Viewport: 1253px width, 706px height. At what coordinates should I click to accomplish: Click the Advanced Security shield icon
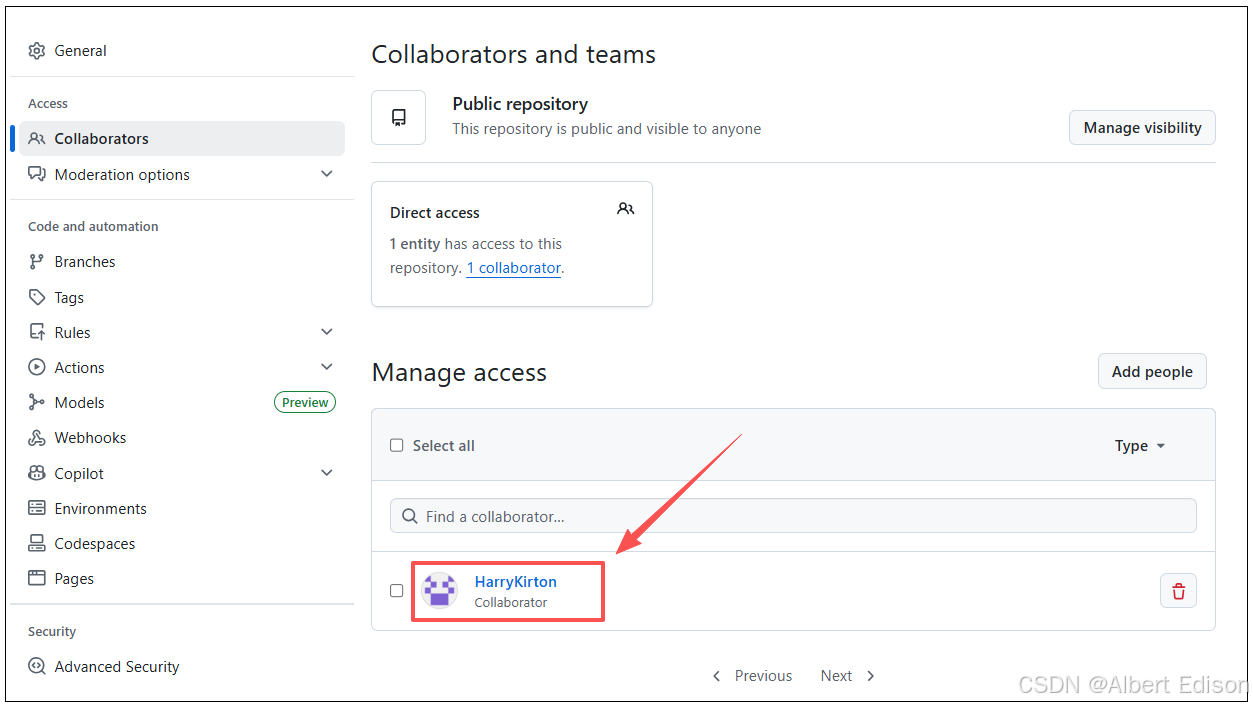[37, 666]
